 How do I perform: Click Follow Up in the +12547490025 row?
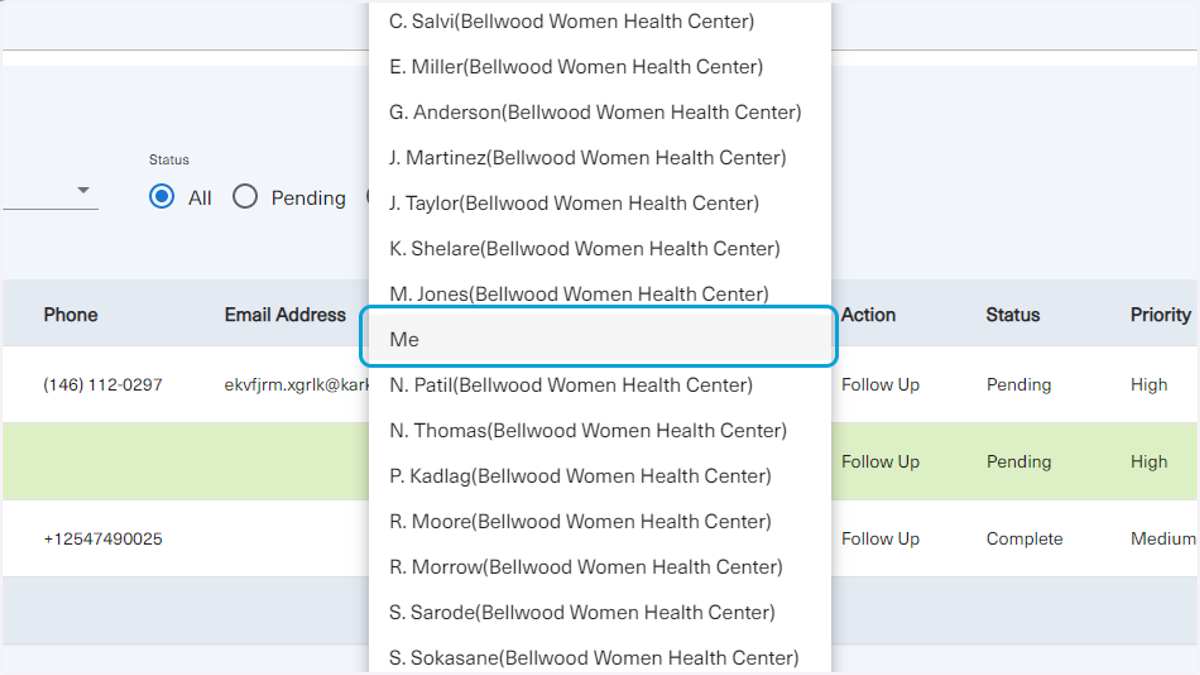(880, 539)
